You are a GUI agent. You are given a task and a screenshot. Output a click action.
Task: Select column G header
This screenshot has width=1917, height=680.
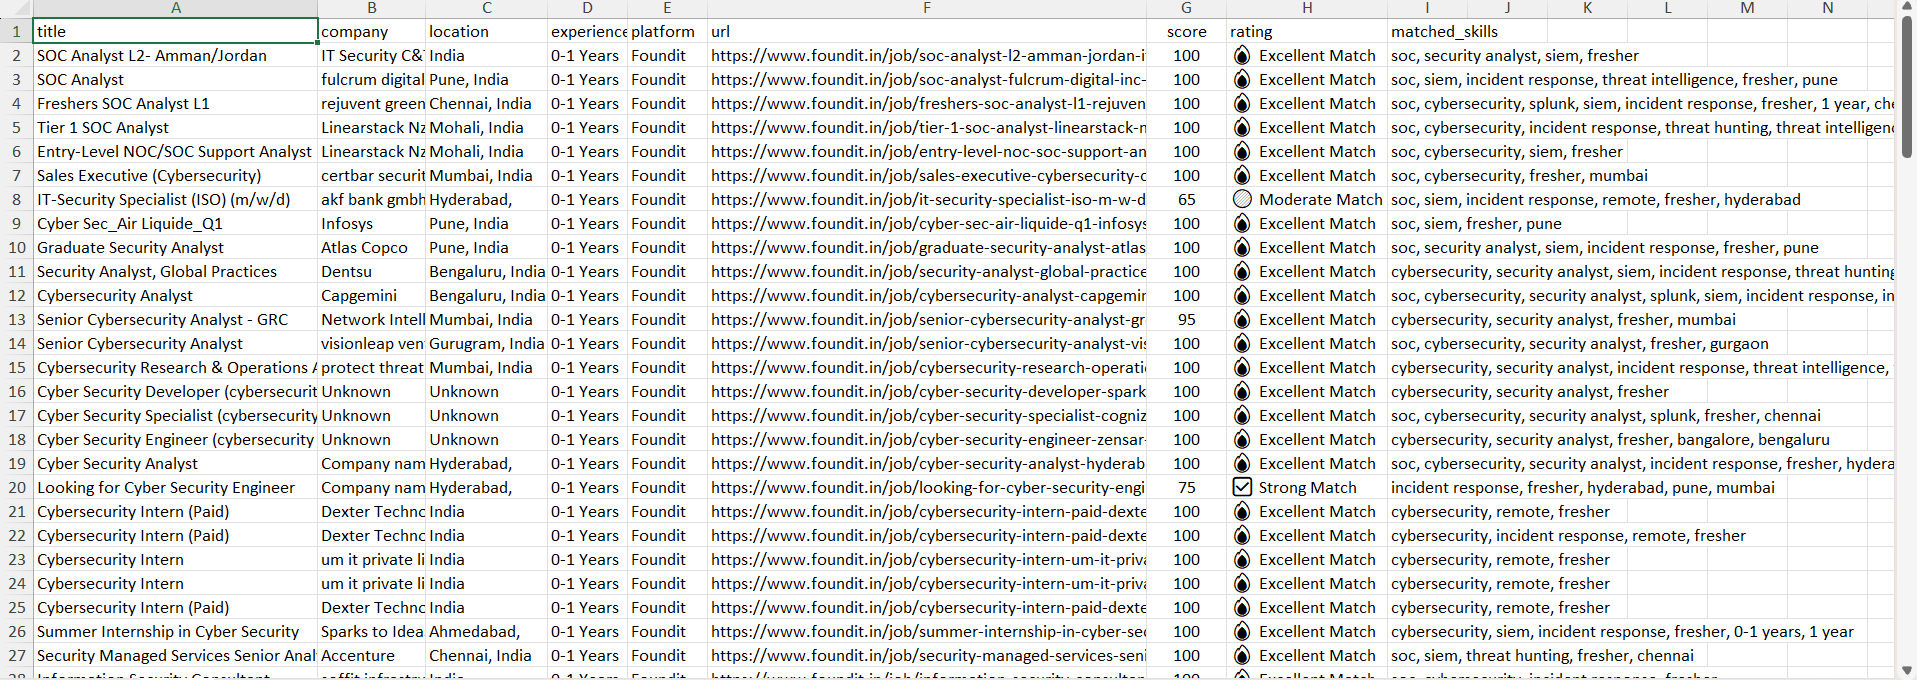coord(1186,8)
